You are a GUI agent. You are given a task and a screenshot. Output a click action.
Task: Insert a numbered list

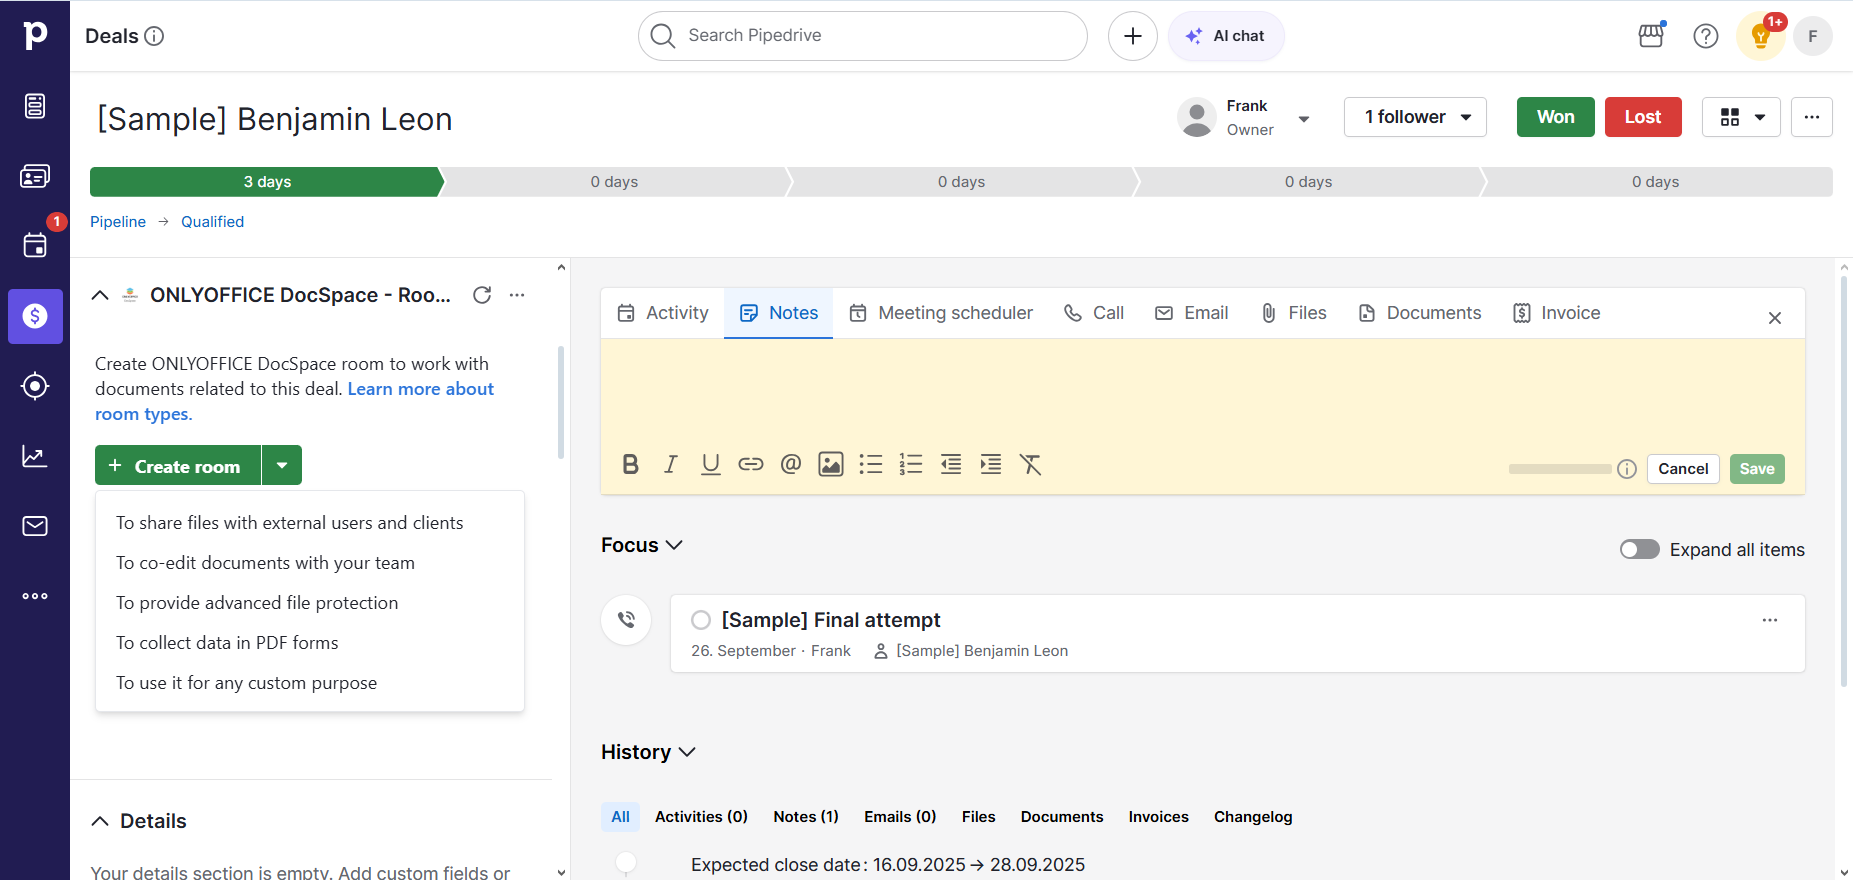click(911, 464)
